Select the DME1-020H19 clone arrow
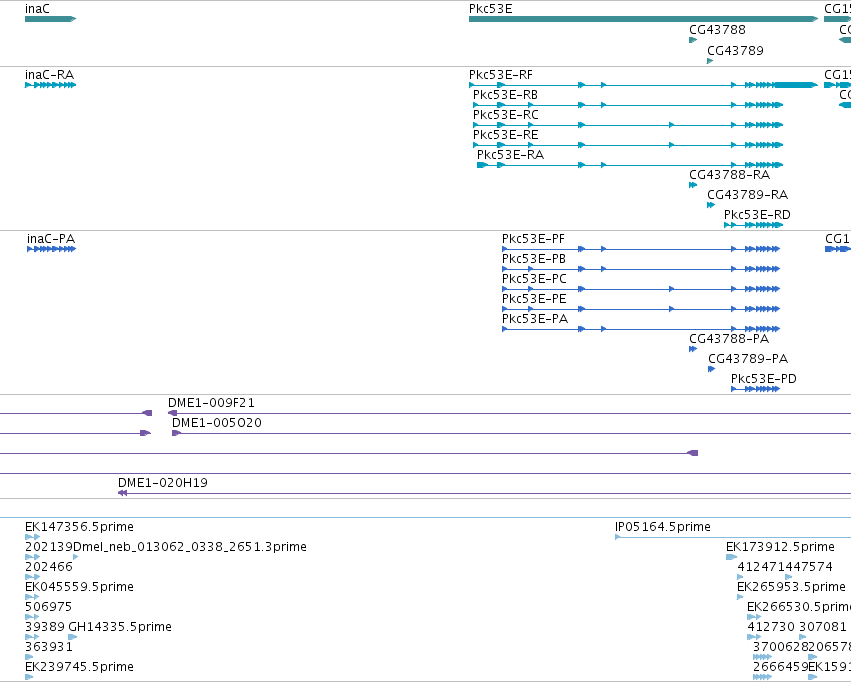The width and height of the screenshot is (851, 682). (x=123, y=493)
